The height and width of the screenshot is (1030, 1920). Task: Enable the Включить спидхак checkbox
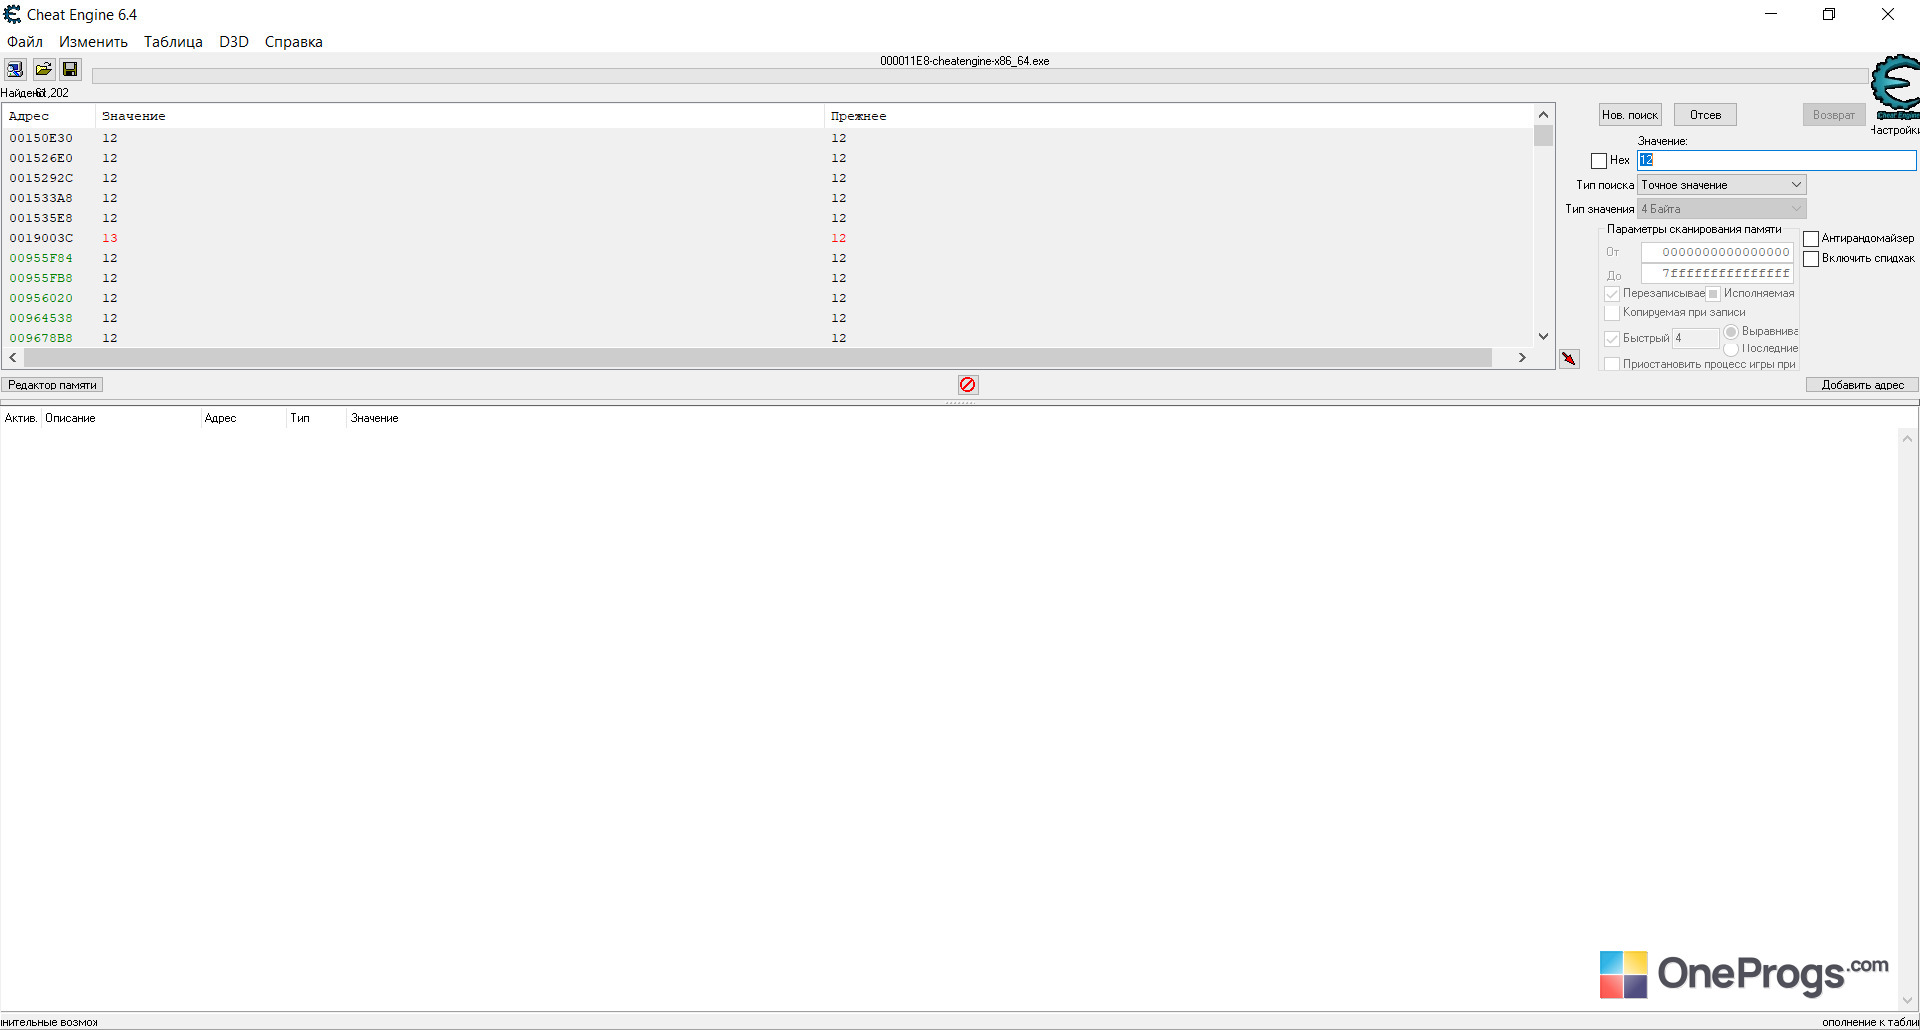click(x=1811, y=259)
